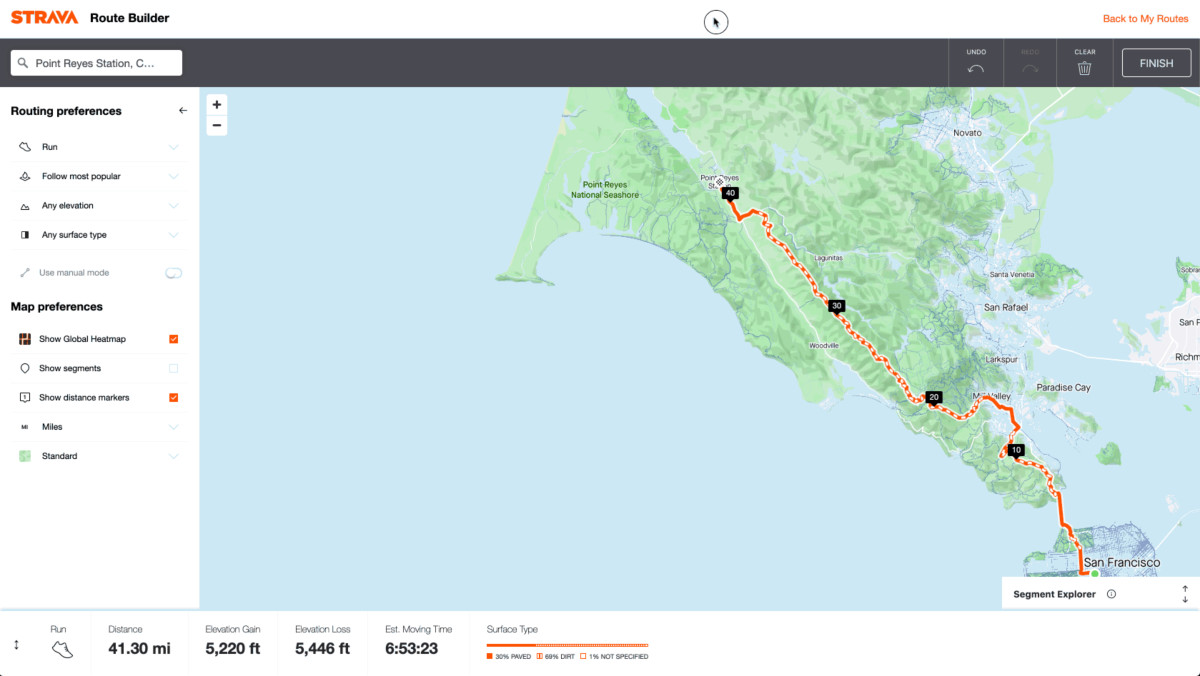Click the Standard map style icon
The height and width of the screenshot is (676, 1200).
pyautogui.click(x=25, y=456)
